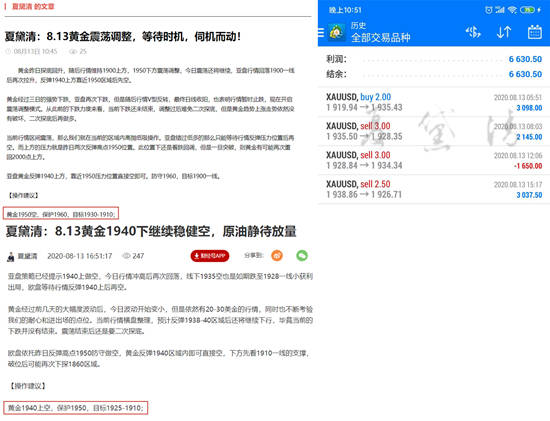Image resolution: width=550 pixels, height=421 pixels.
Task: Tap the trade timestamp 2020.08.13 15:17
Action: [x=518, y=184]
